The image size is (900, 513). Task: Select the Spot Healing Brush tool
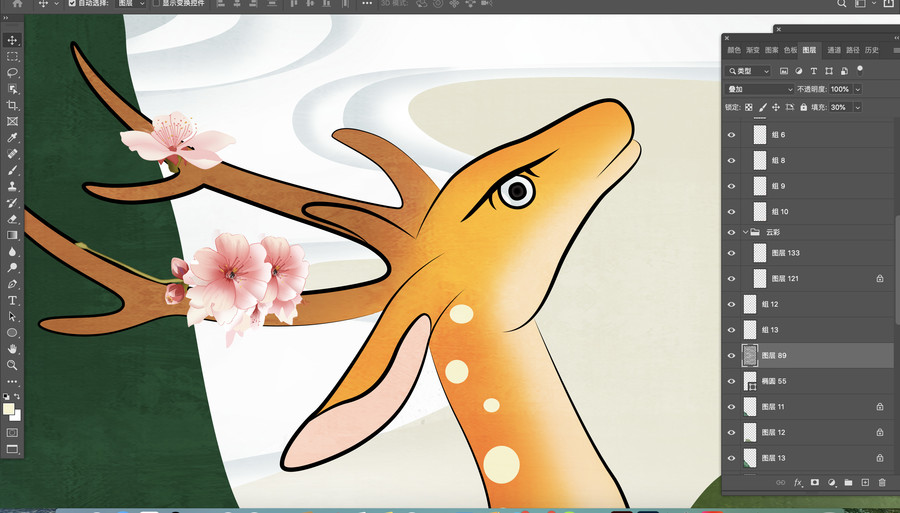[12, 154]
